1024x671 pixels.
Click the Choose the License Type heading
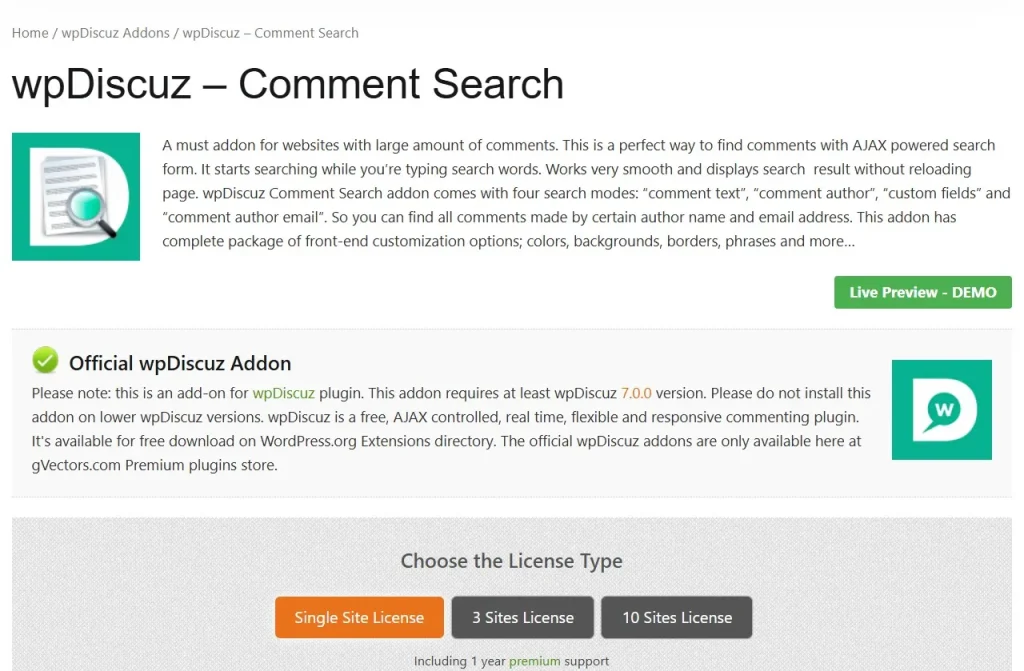tap(511, 561)
